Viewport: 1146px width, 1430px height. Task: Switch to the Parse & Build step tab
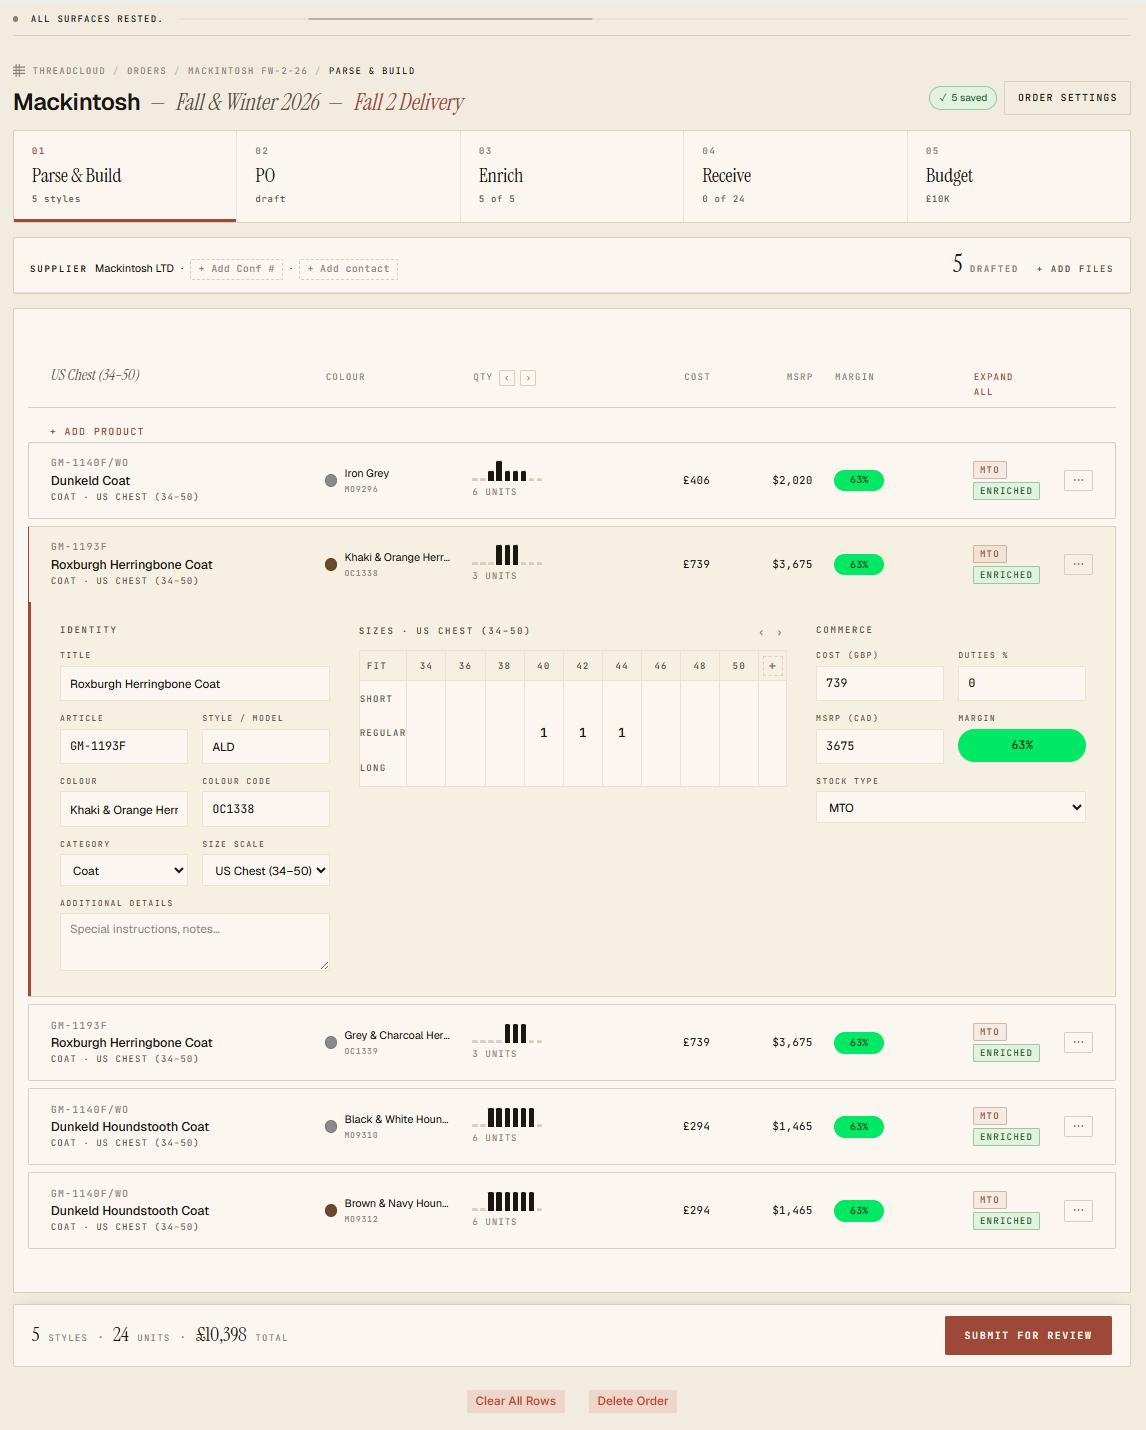tap(125, 176)
